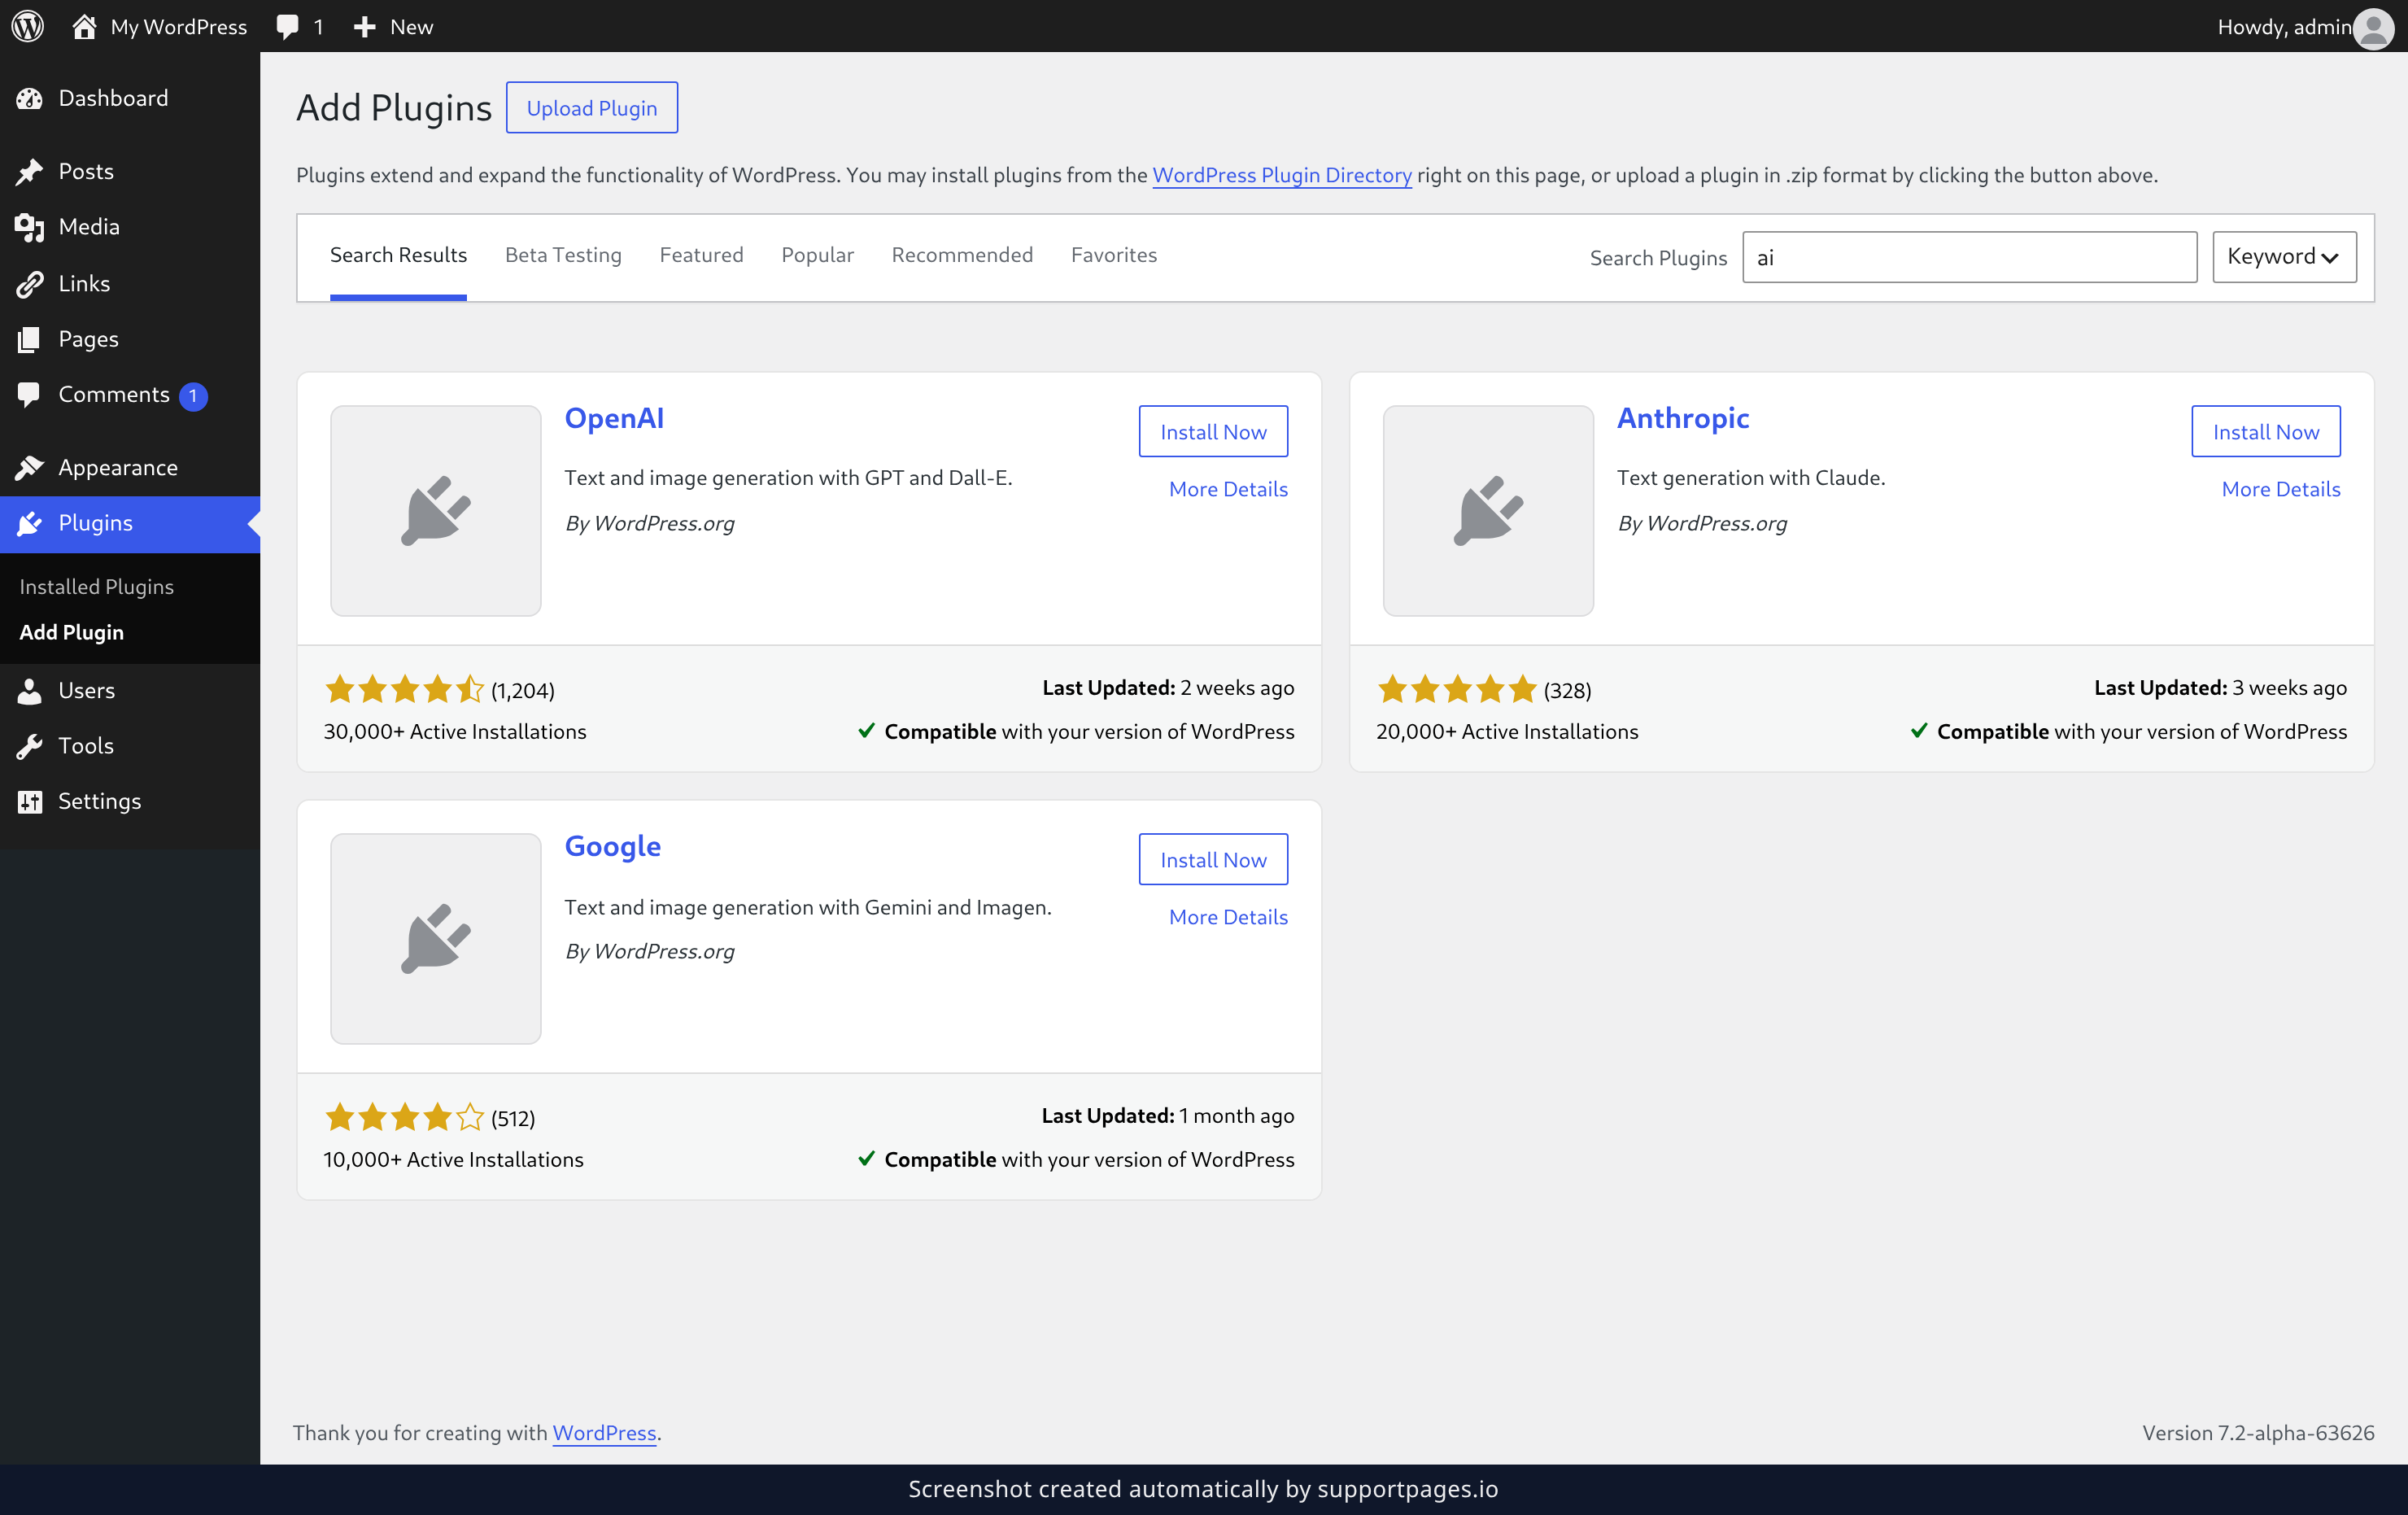Click the Google plugin title
2408x1515 pixels.
click(x=612, y=846)
